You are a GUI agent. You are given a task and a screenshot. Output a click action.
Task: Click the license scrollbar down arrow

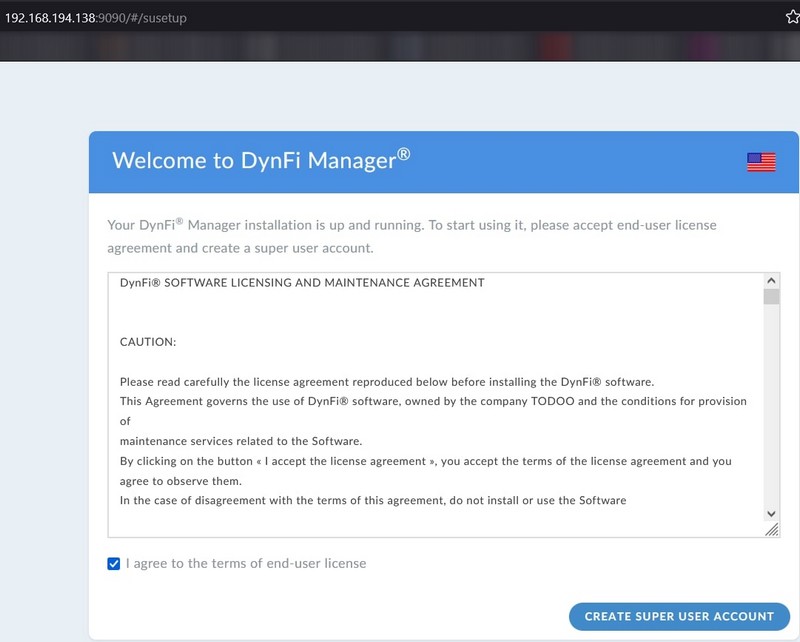coord(771,513)
